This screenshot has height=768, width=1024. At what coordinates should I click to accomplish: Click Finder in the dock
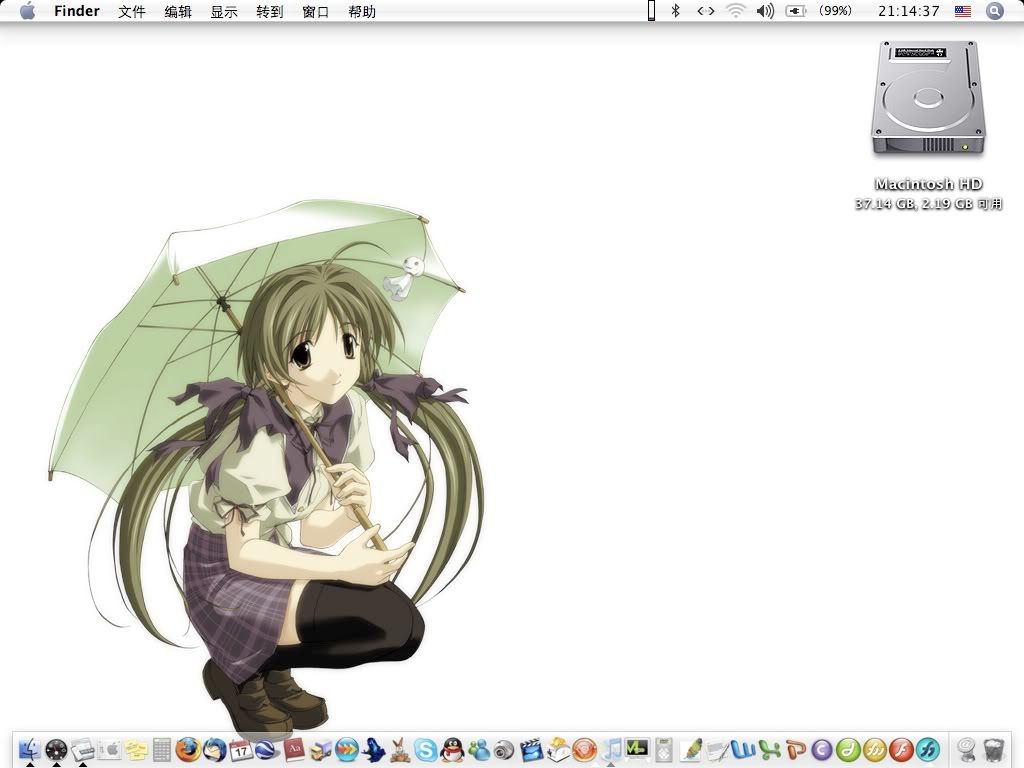30,749
